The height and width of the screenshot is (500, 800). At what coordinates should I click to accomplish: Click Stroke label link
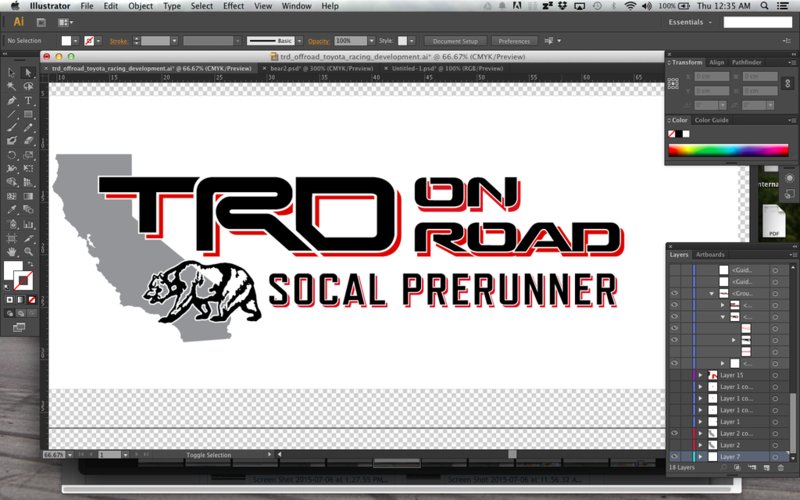[118, 41]
